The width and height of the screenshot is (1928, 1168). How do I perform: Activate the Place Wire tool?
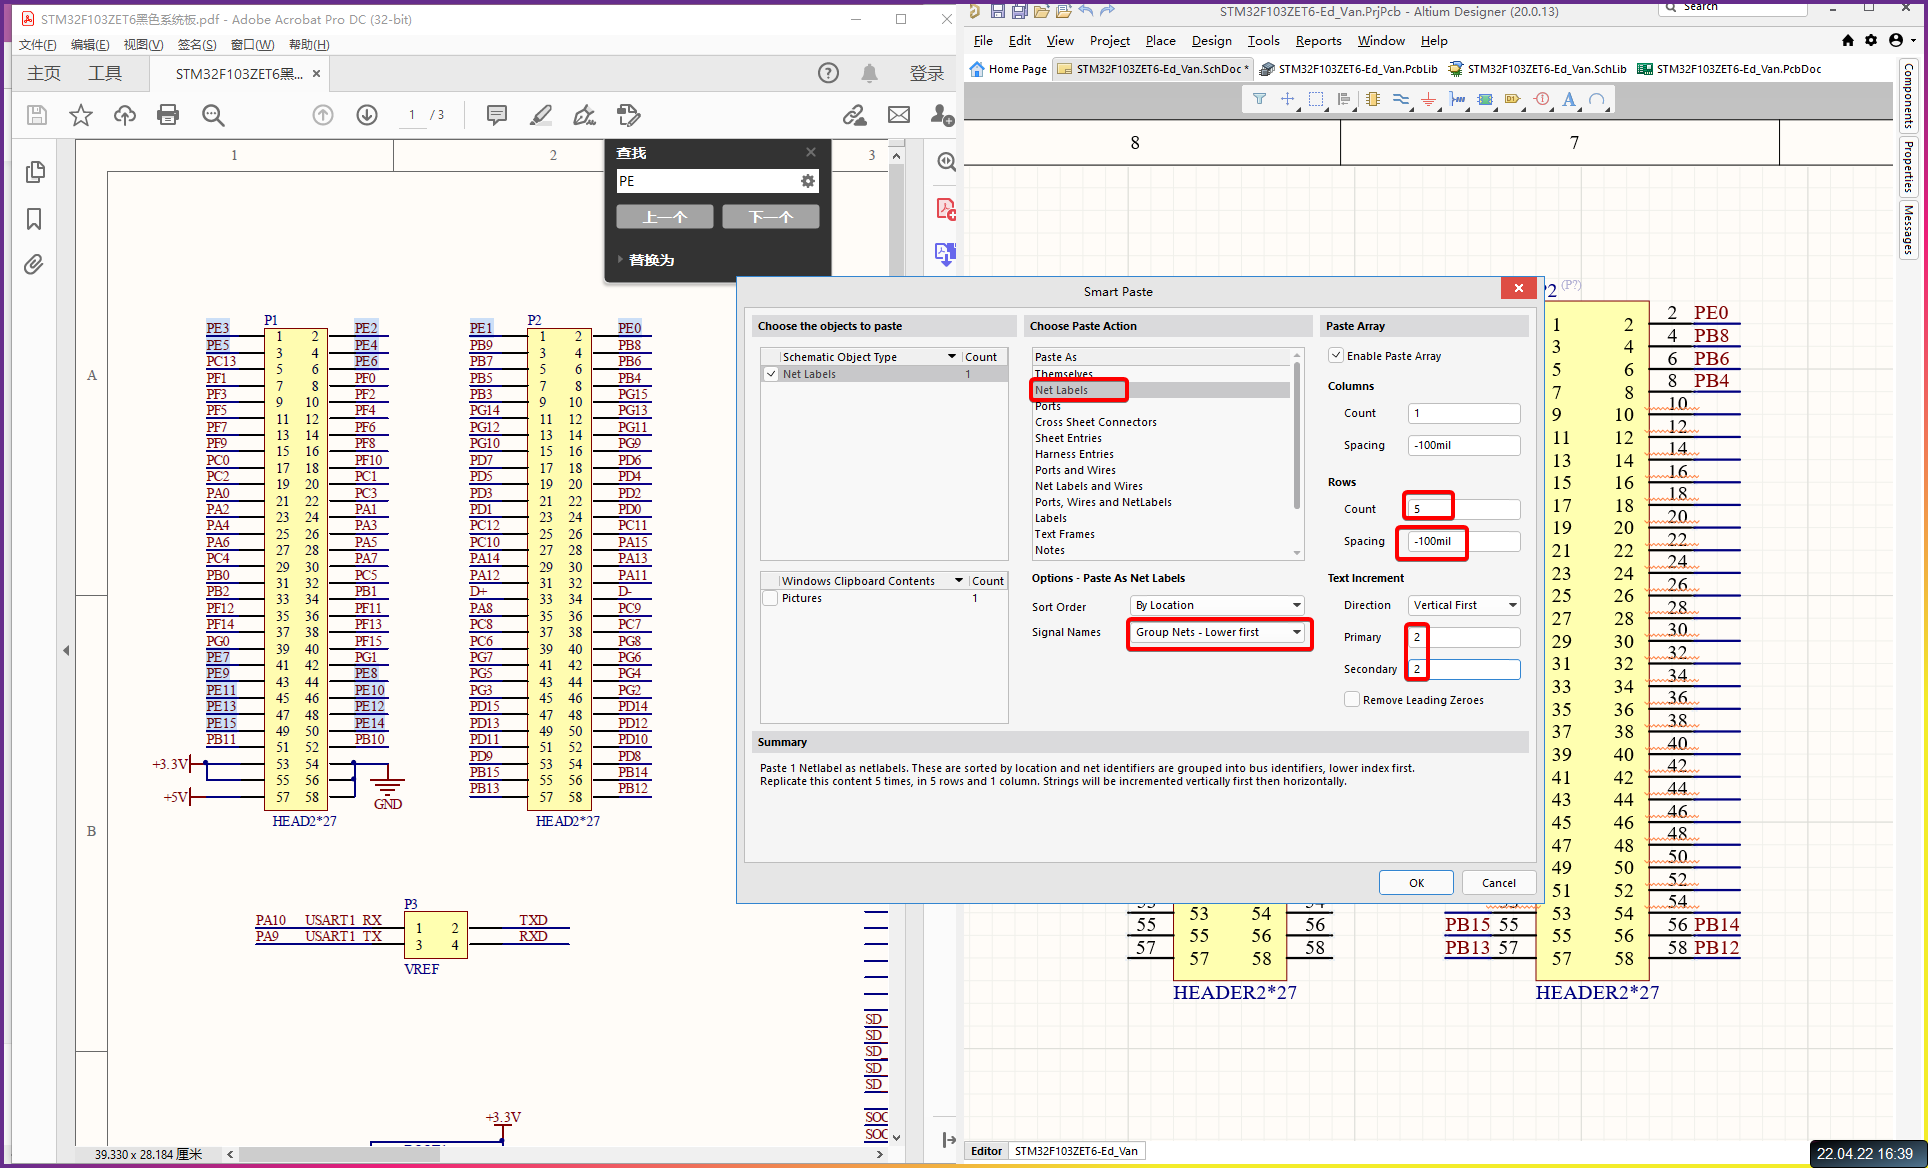[1401, 99]
